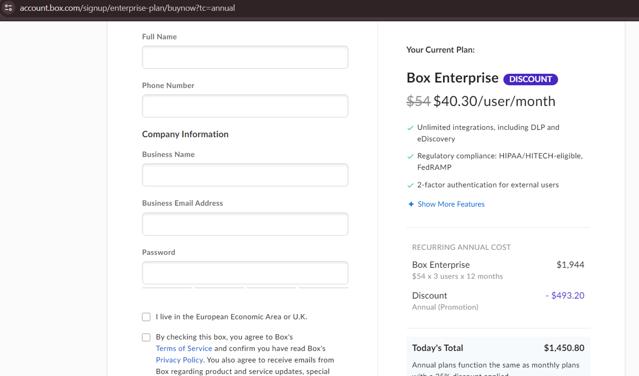The width and height of the screenshot is (639, 376).
Task: Click the struck-through $54 price
Action: tap(418, 101)
